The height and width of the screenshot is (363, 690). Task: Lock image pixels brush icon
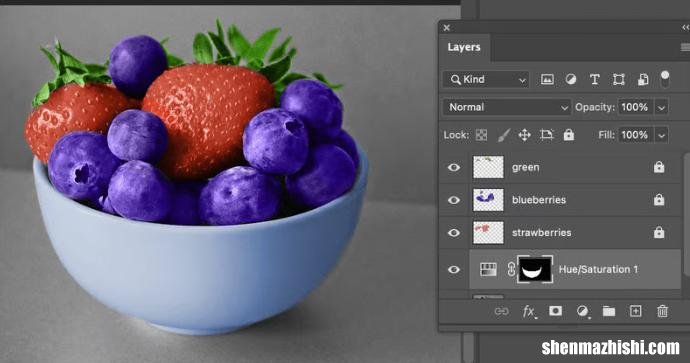503,135
